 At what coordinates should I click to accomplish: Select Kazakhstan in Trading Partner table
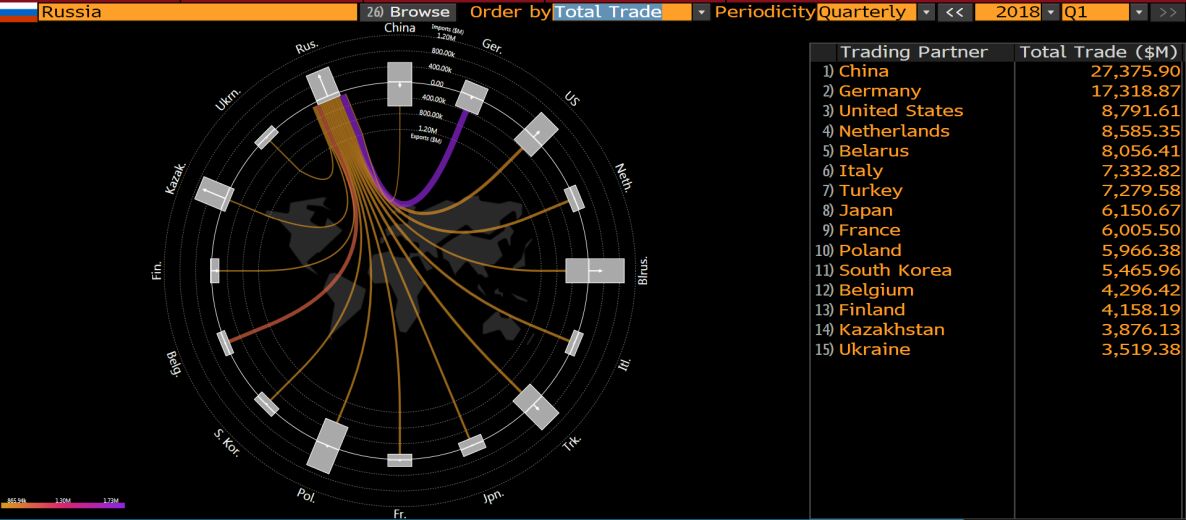point(891,329)
